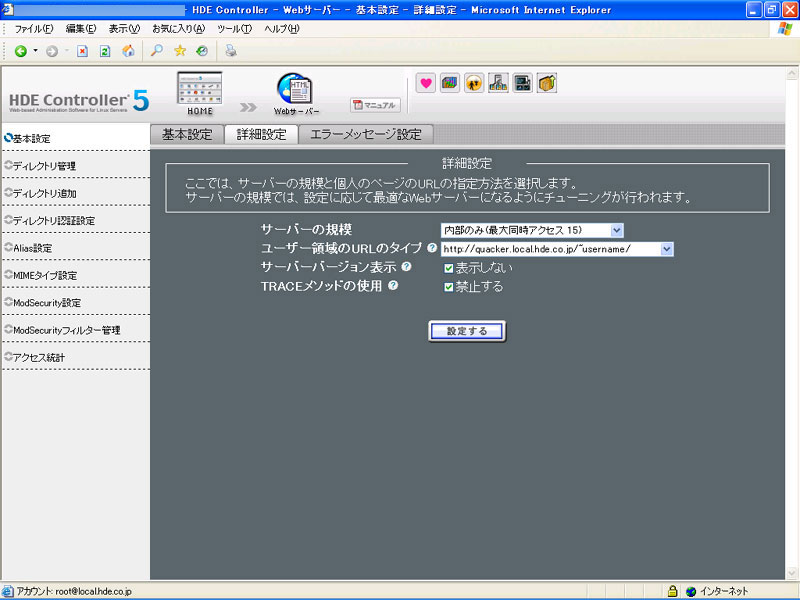Click the Refresh page icon
The image size is (800, 600).
click(x=105, y=51)
